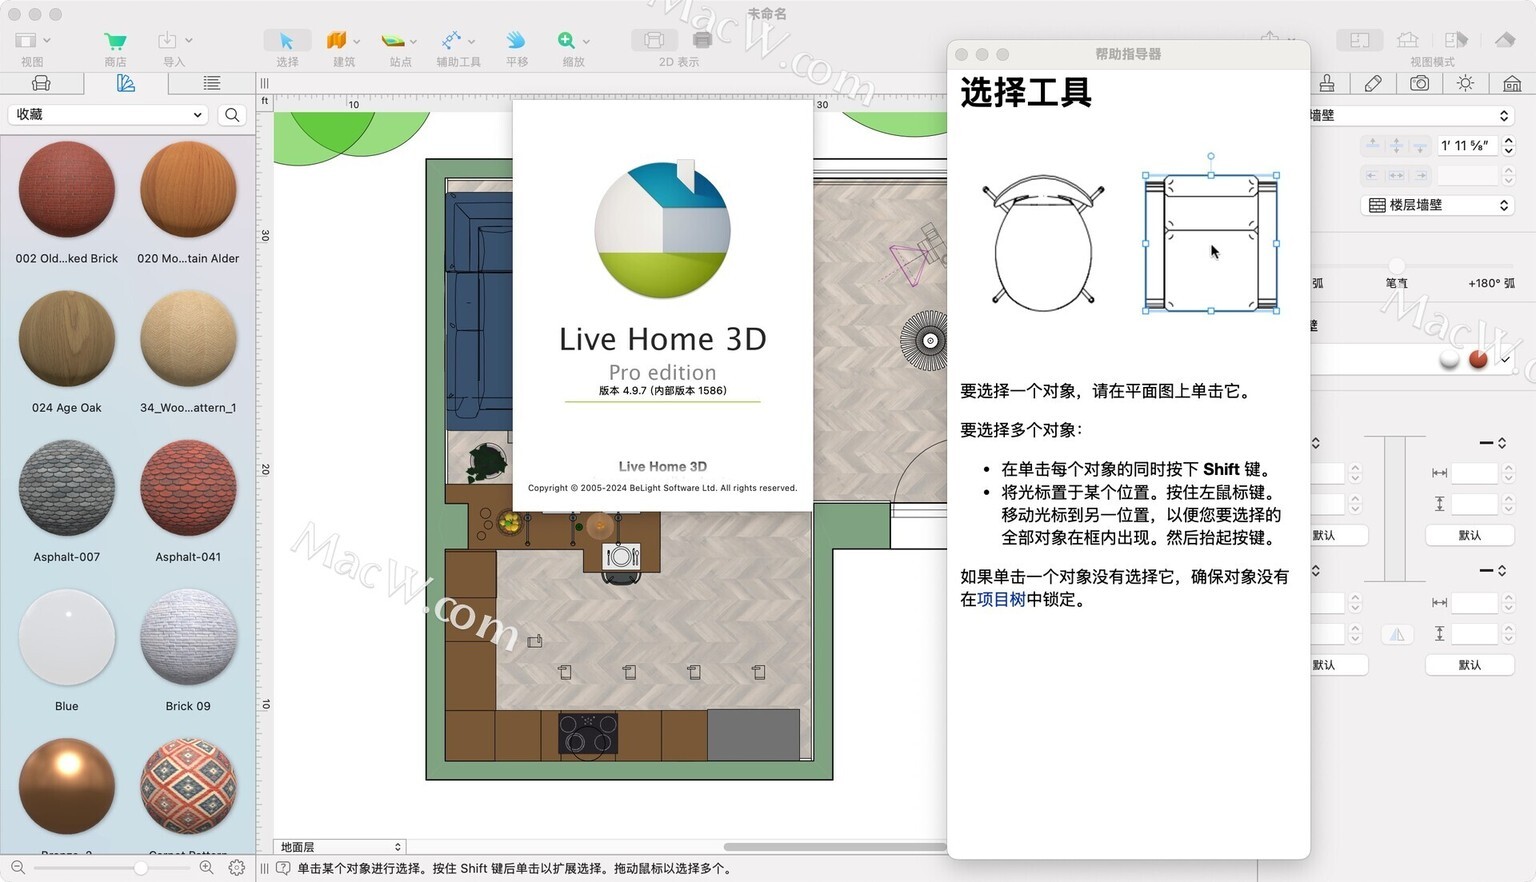Screen dimensions: 1536x882
Task: Select the 002 Old...ked Brick material
Action: click(x=67, y=190)
